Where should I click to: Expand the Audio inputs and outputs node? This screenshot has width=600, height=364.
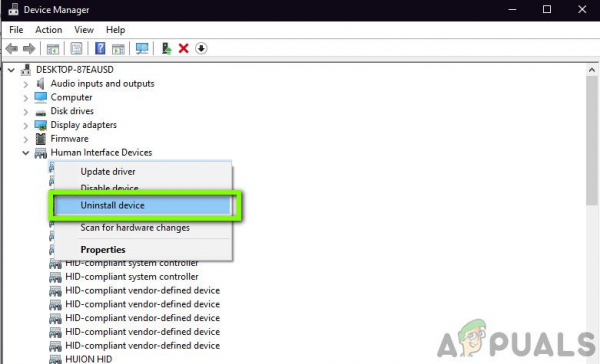[26, 84]
